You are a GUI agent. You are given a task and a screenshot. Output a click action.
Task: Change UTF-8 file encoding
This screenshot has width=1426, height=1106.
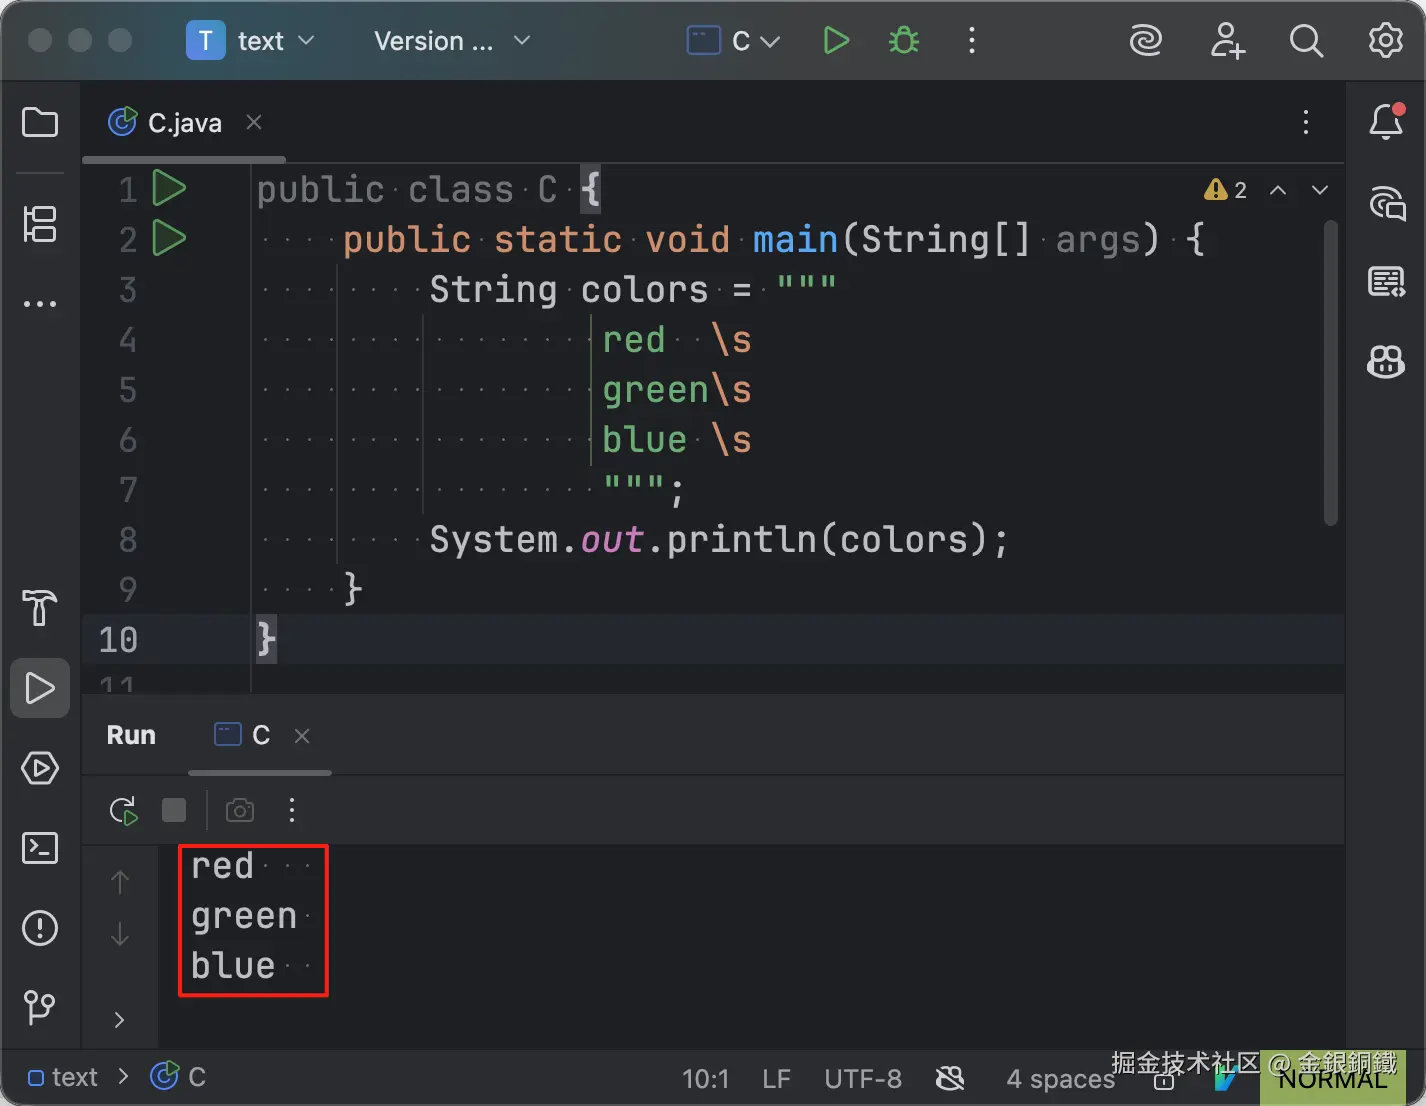(x=863, y=1079)
